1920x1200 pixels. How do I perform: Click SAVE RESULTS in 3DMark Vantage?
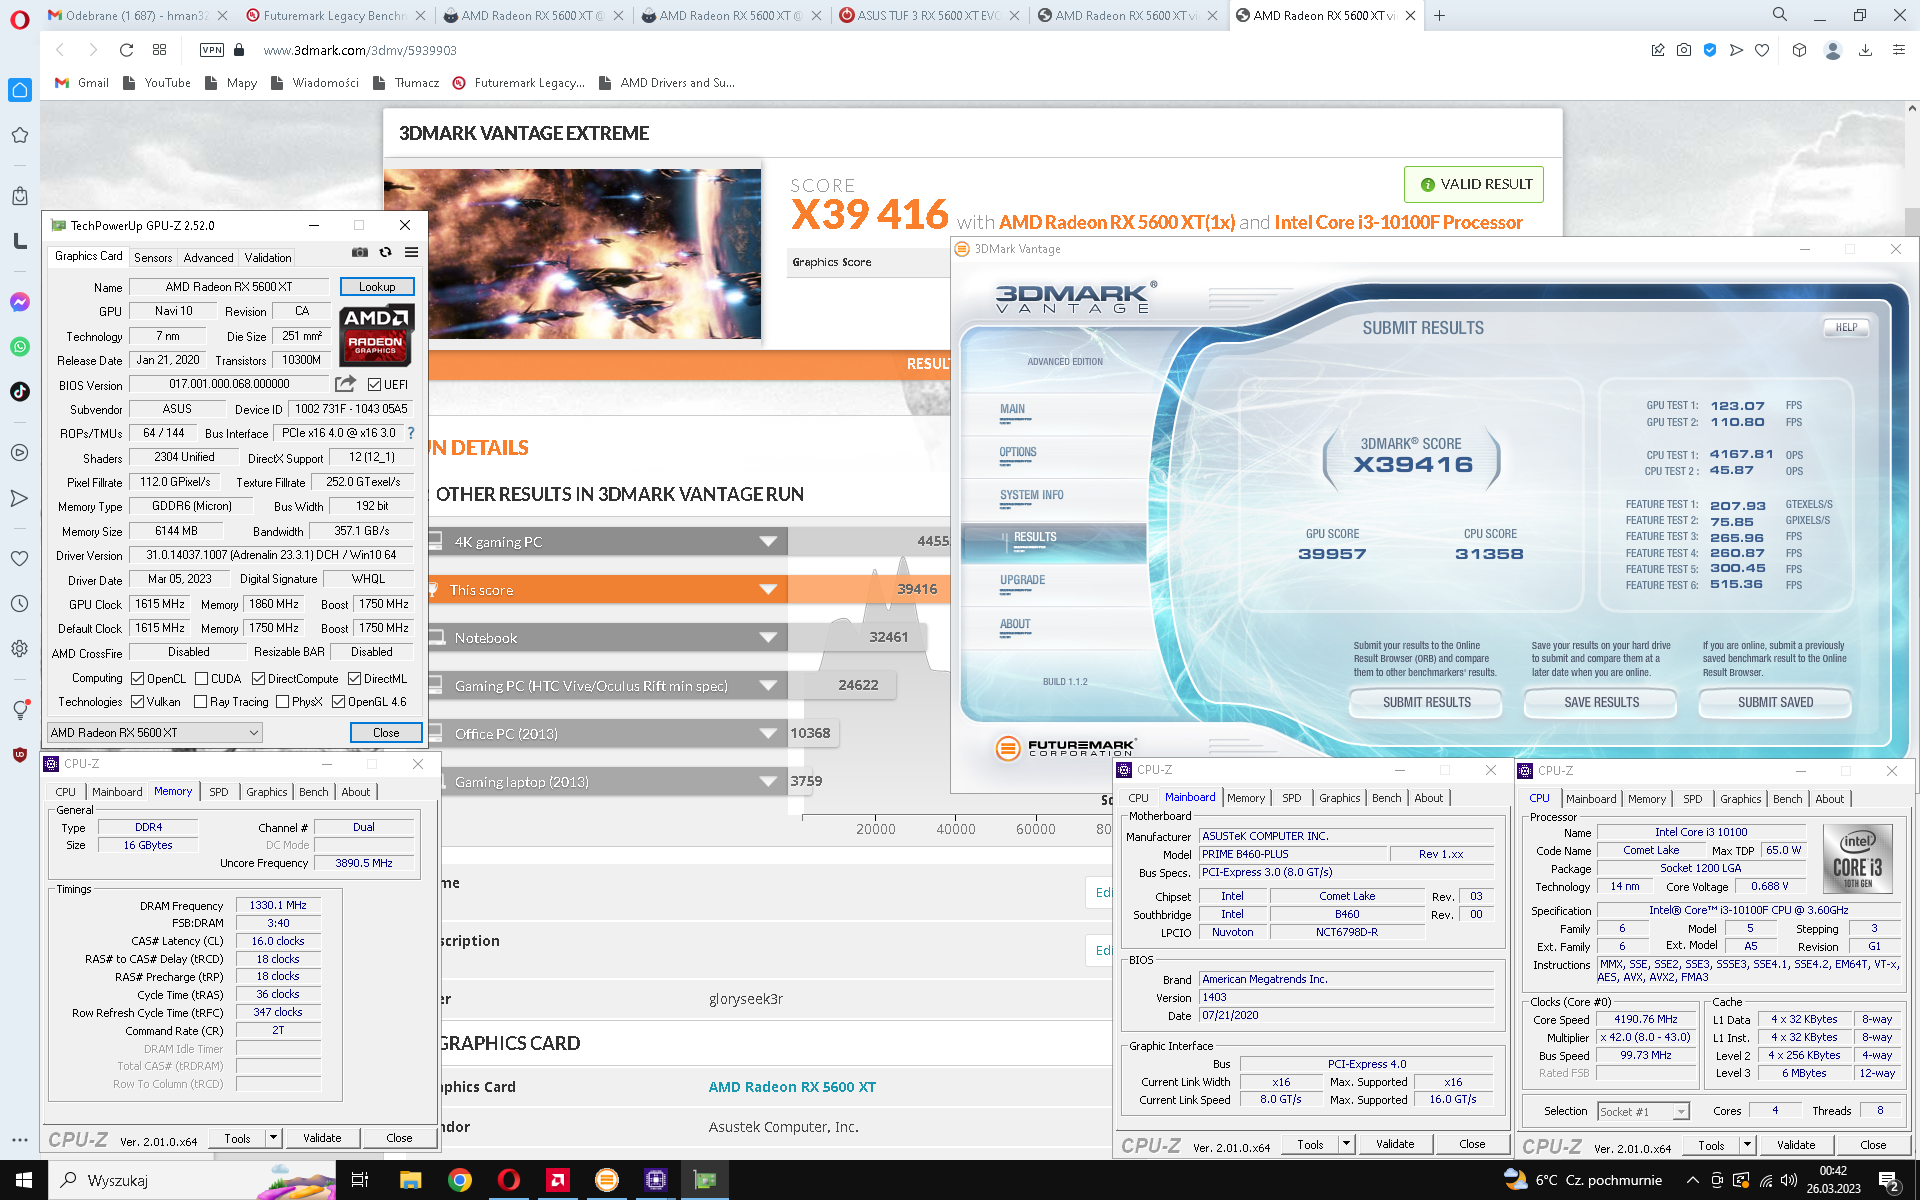pos(1601,703)
